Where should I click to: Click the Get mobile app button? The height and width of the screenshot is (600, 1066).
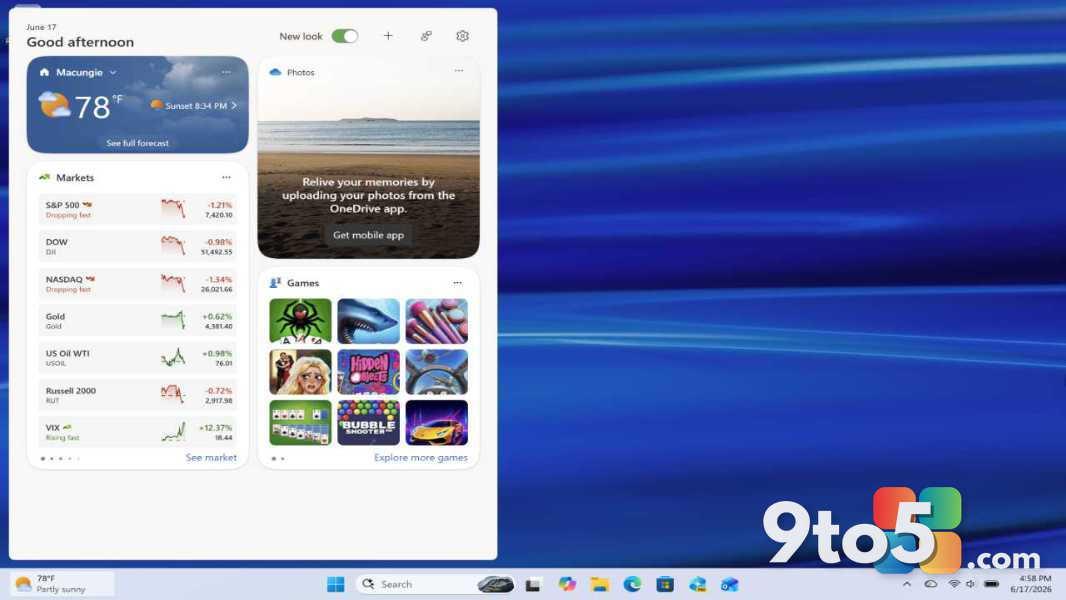point(368,235)
